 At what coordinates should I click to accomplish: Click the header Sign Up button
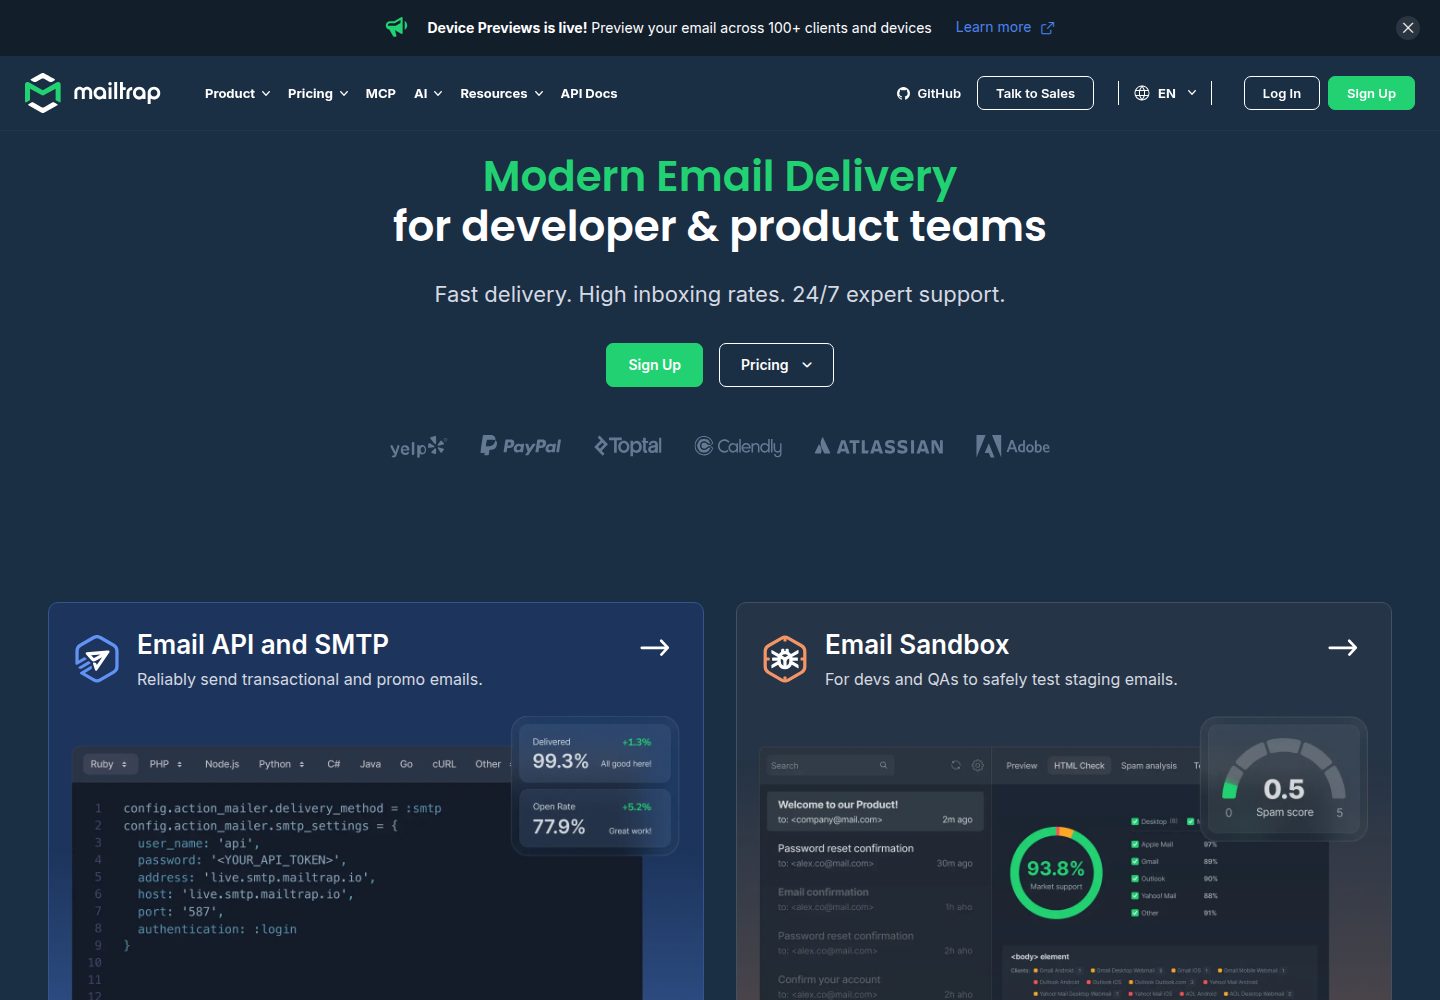click(x=1371, y=93)
